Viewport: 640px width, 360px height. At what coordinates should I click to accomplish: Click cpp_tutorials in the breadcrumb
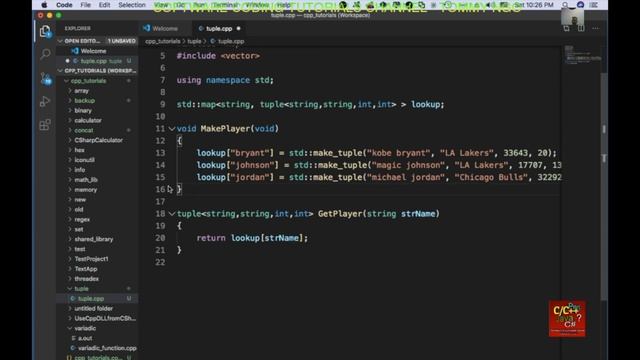pyautogui.click(x=162, y=41)
